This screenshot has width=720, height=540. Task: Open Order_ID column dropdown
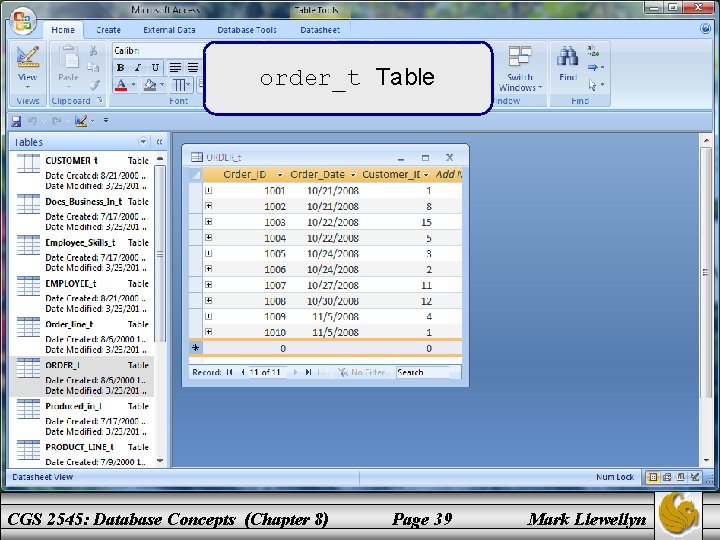pyautogui.click(x=280, y=174)
